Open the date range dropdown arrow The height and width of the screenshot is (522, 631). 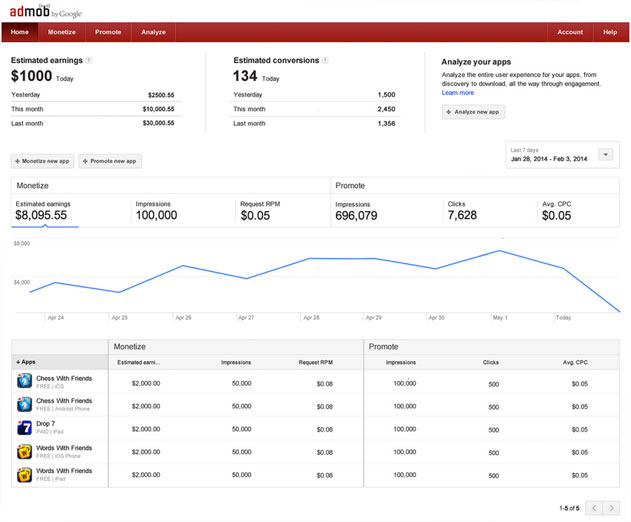(x=606, y=155)
